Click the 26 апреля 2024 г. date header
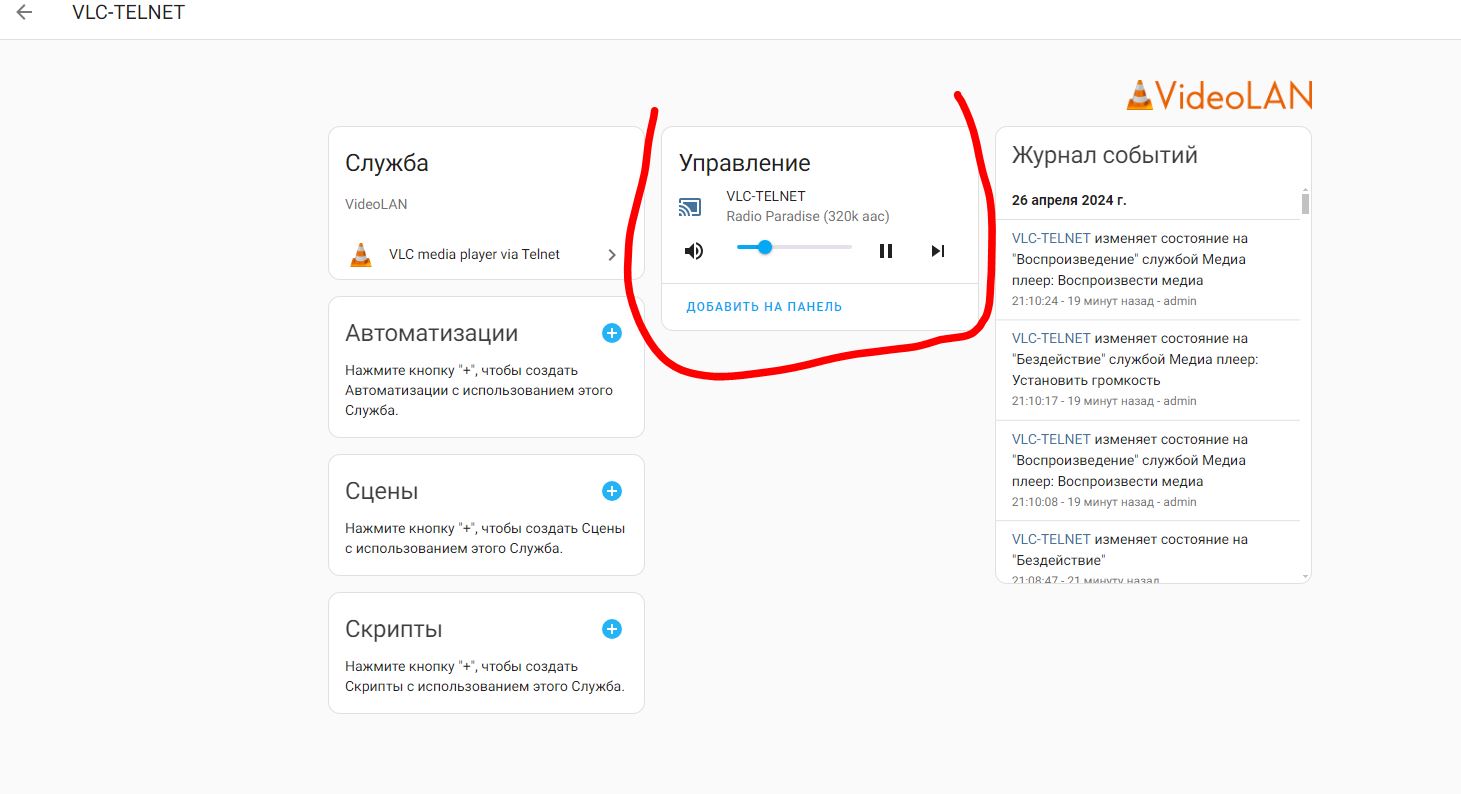This screenshot has height=794, width=1461. click(x=1069, y=200)
